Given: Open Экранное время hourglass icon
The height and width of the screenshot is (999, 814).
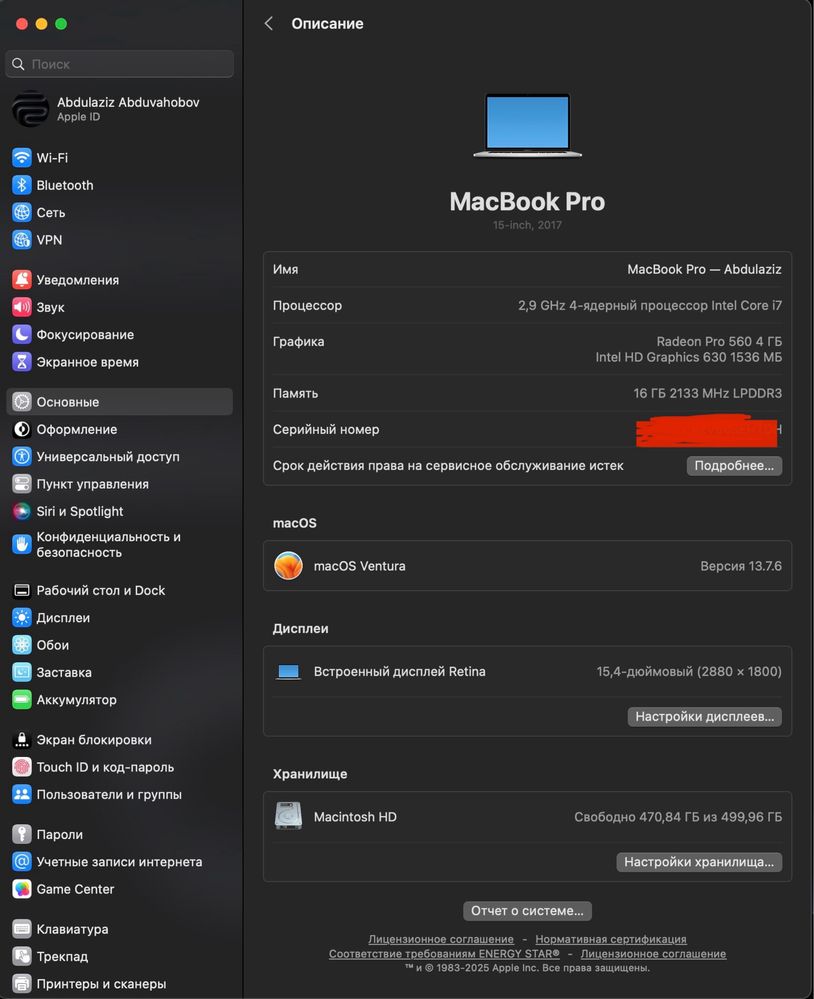Looking at the screenshot, I should coord(22,362).
